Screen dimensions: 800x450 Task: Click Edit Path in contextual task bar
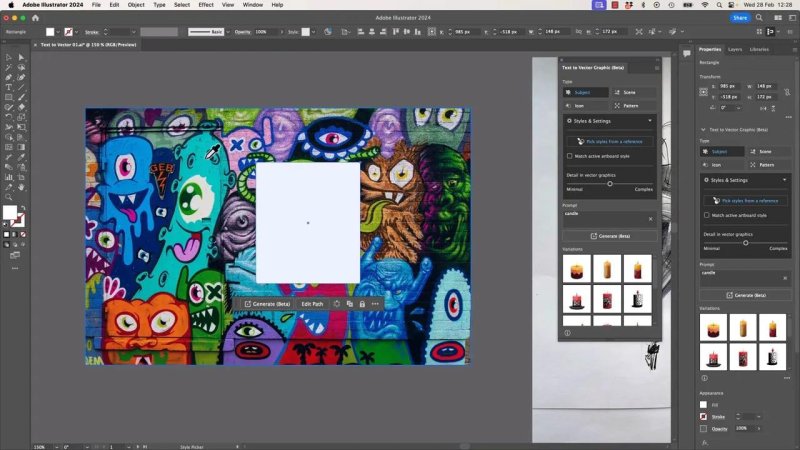[312, 304]
